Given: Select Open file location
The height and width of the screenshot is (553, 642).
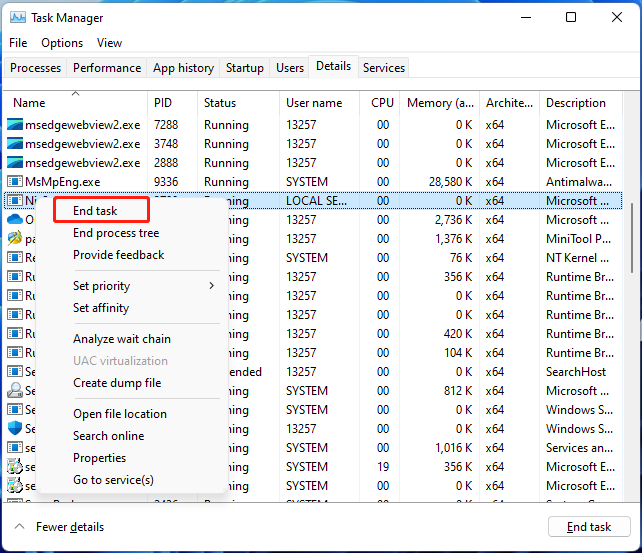Looking at the screenshot, I should (120, 413).
